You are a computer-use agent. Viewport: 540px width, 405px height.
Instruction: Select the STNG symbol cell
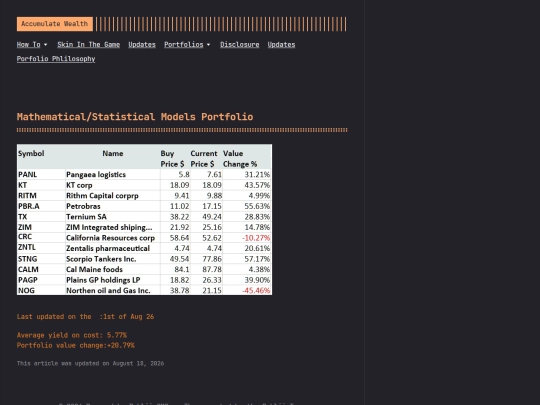(x=41, y=259)
